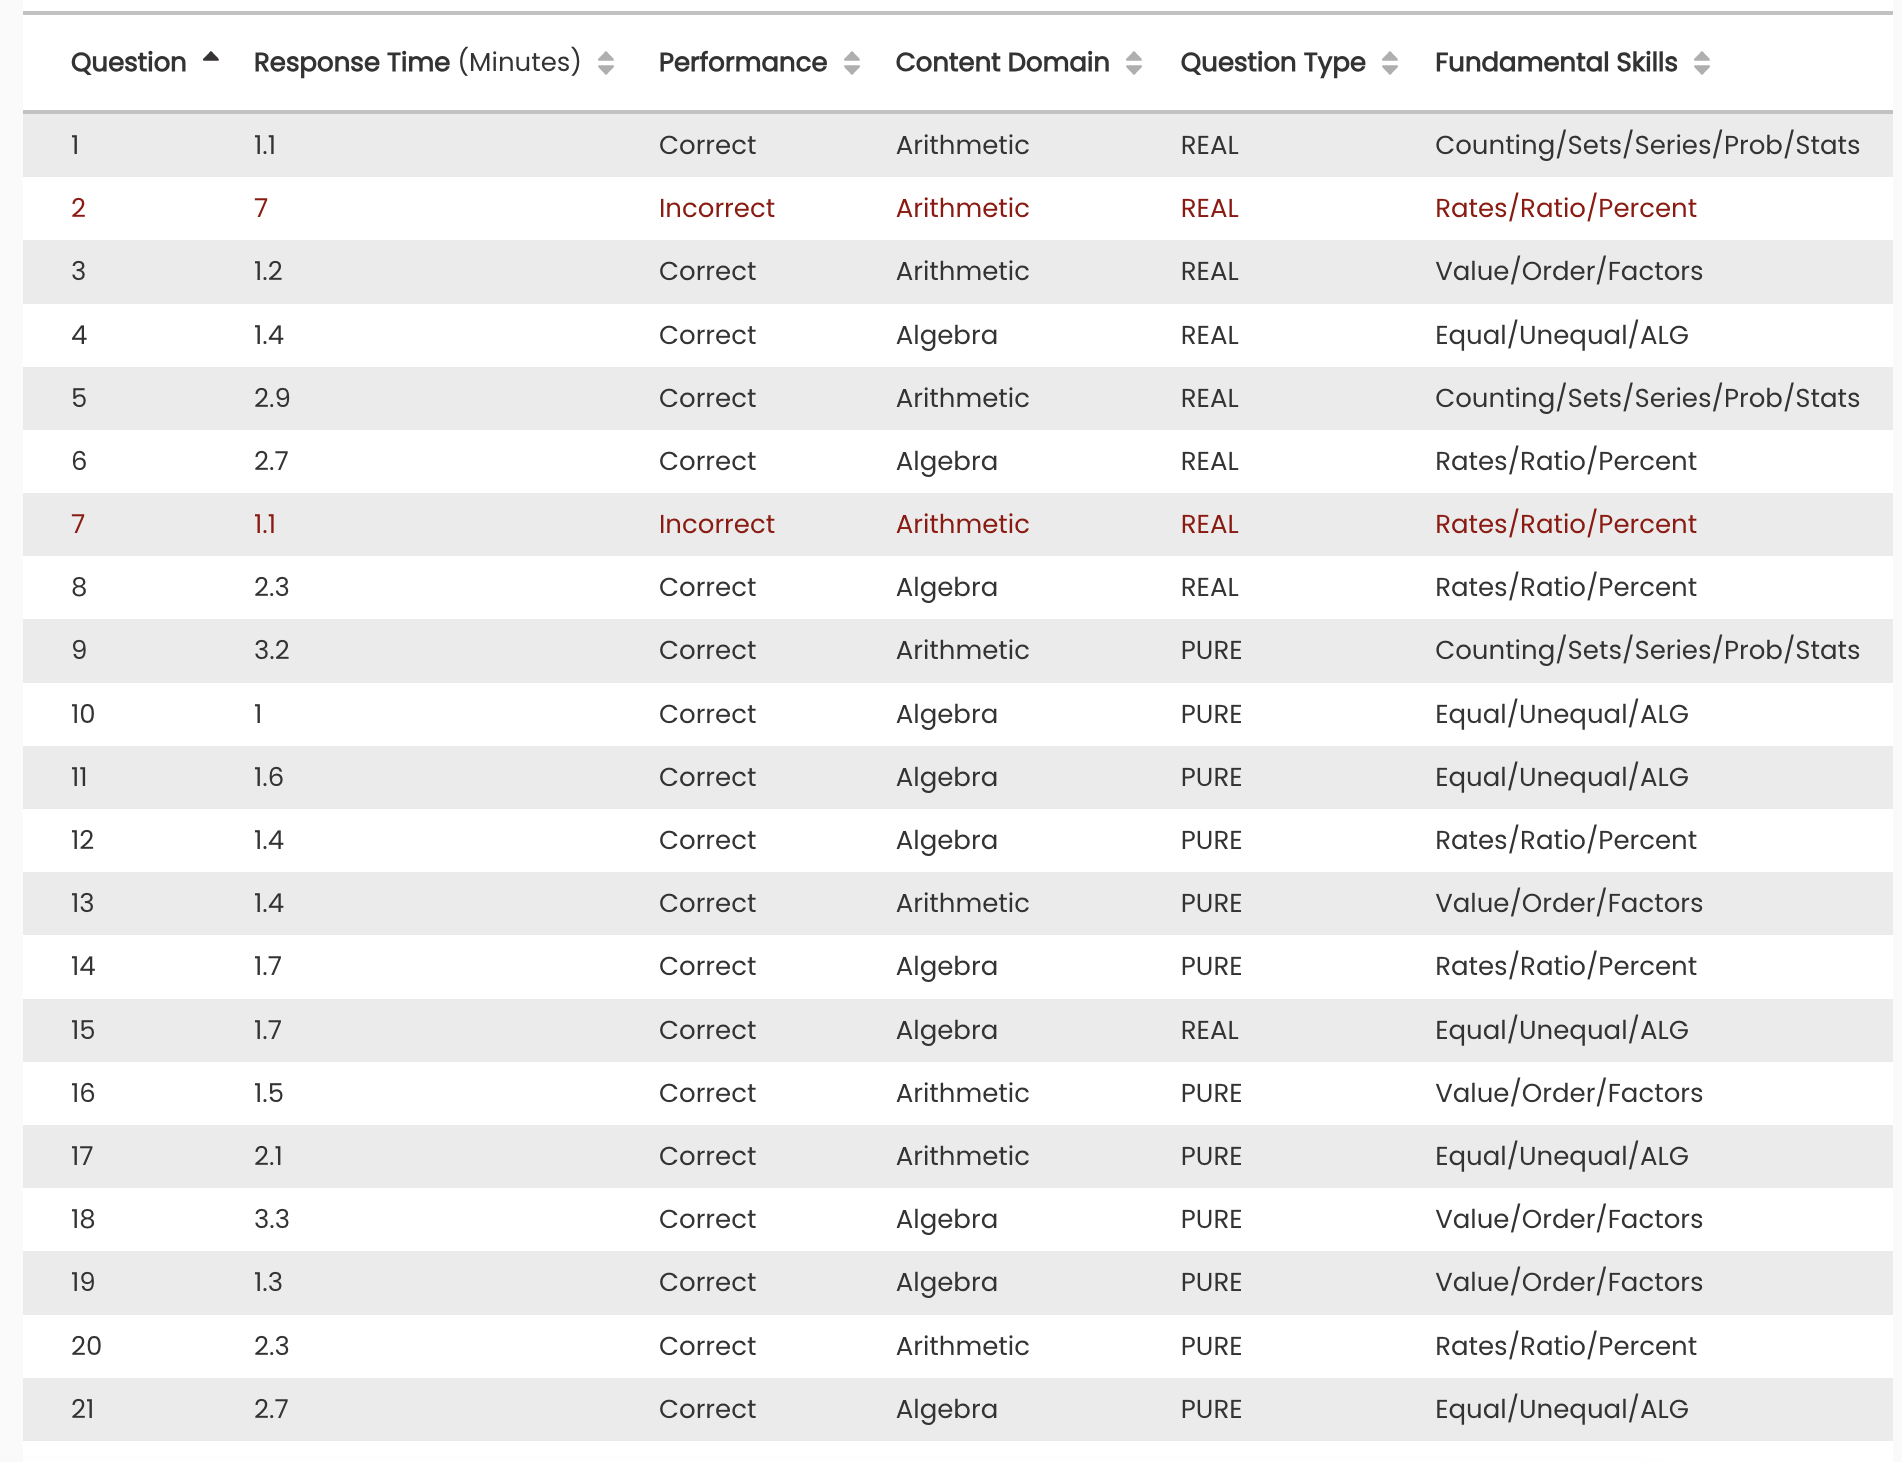This screenshot has height=1462, width=1902.
Task: Click sort arrows icon beside Question Type
Action: (1389, 63)
